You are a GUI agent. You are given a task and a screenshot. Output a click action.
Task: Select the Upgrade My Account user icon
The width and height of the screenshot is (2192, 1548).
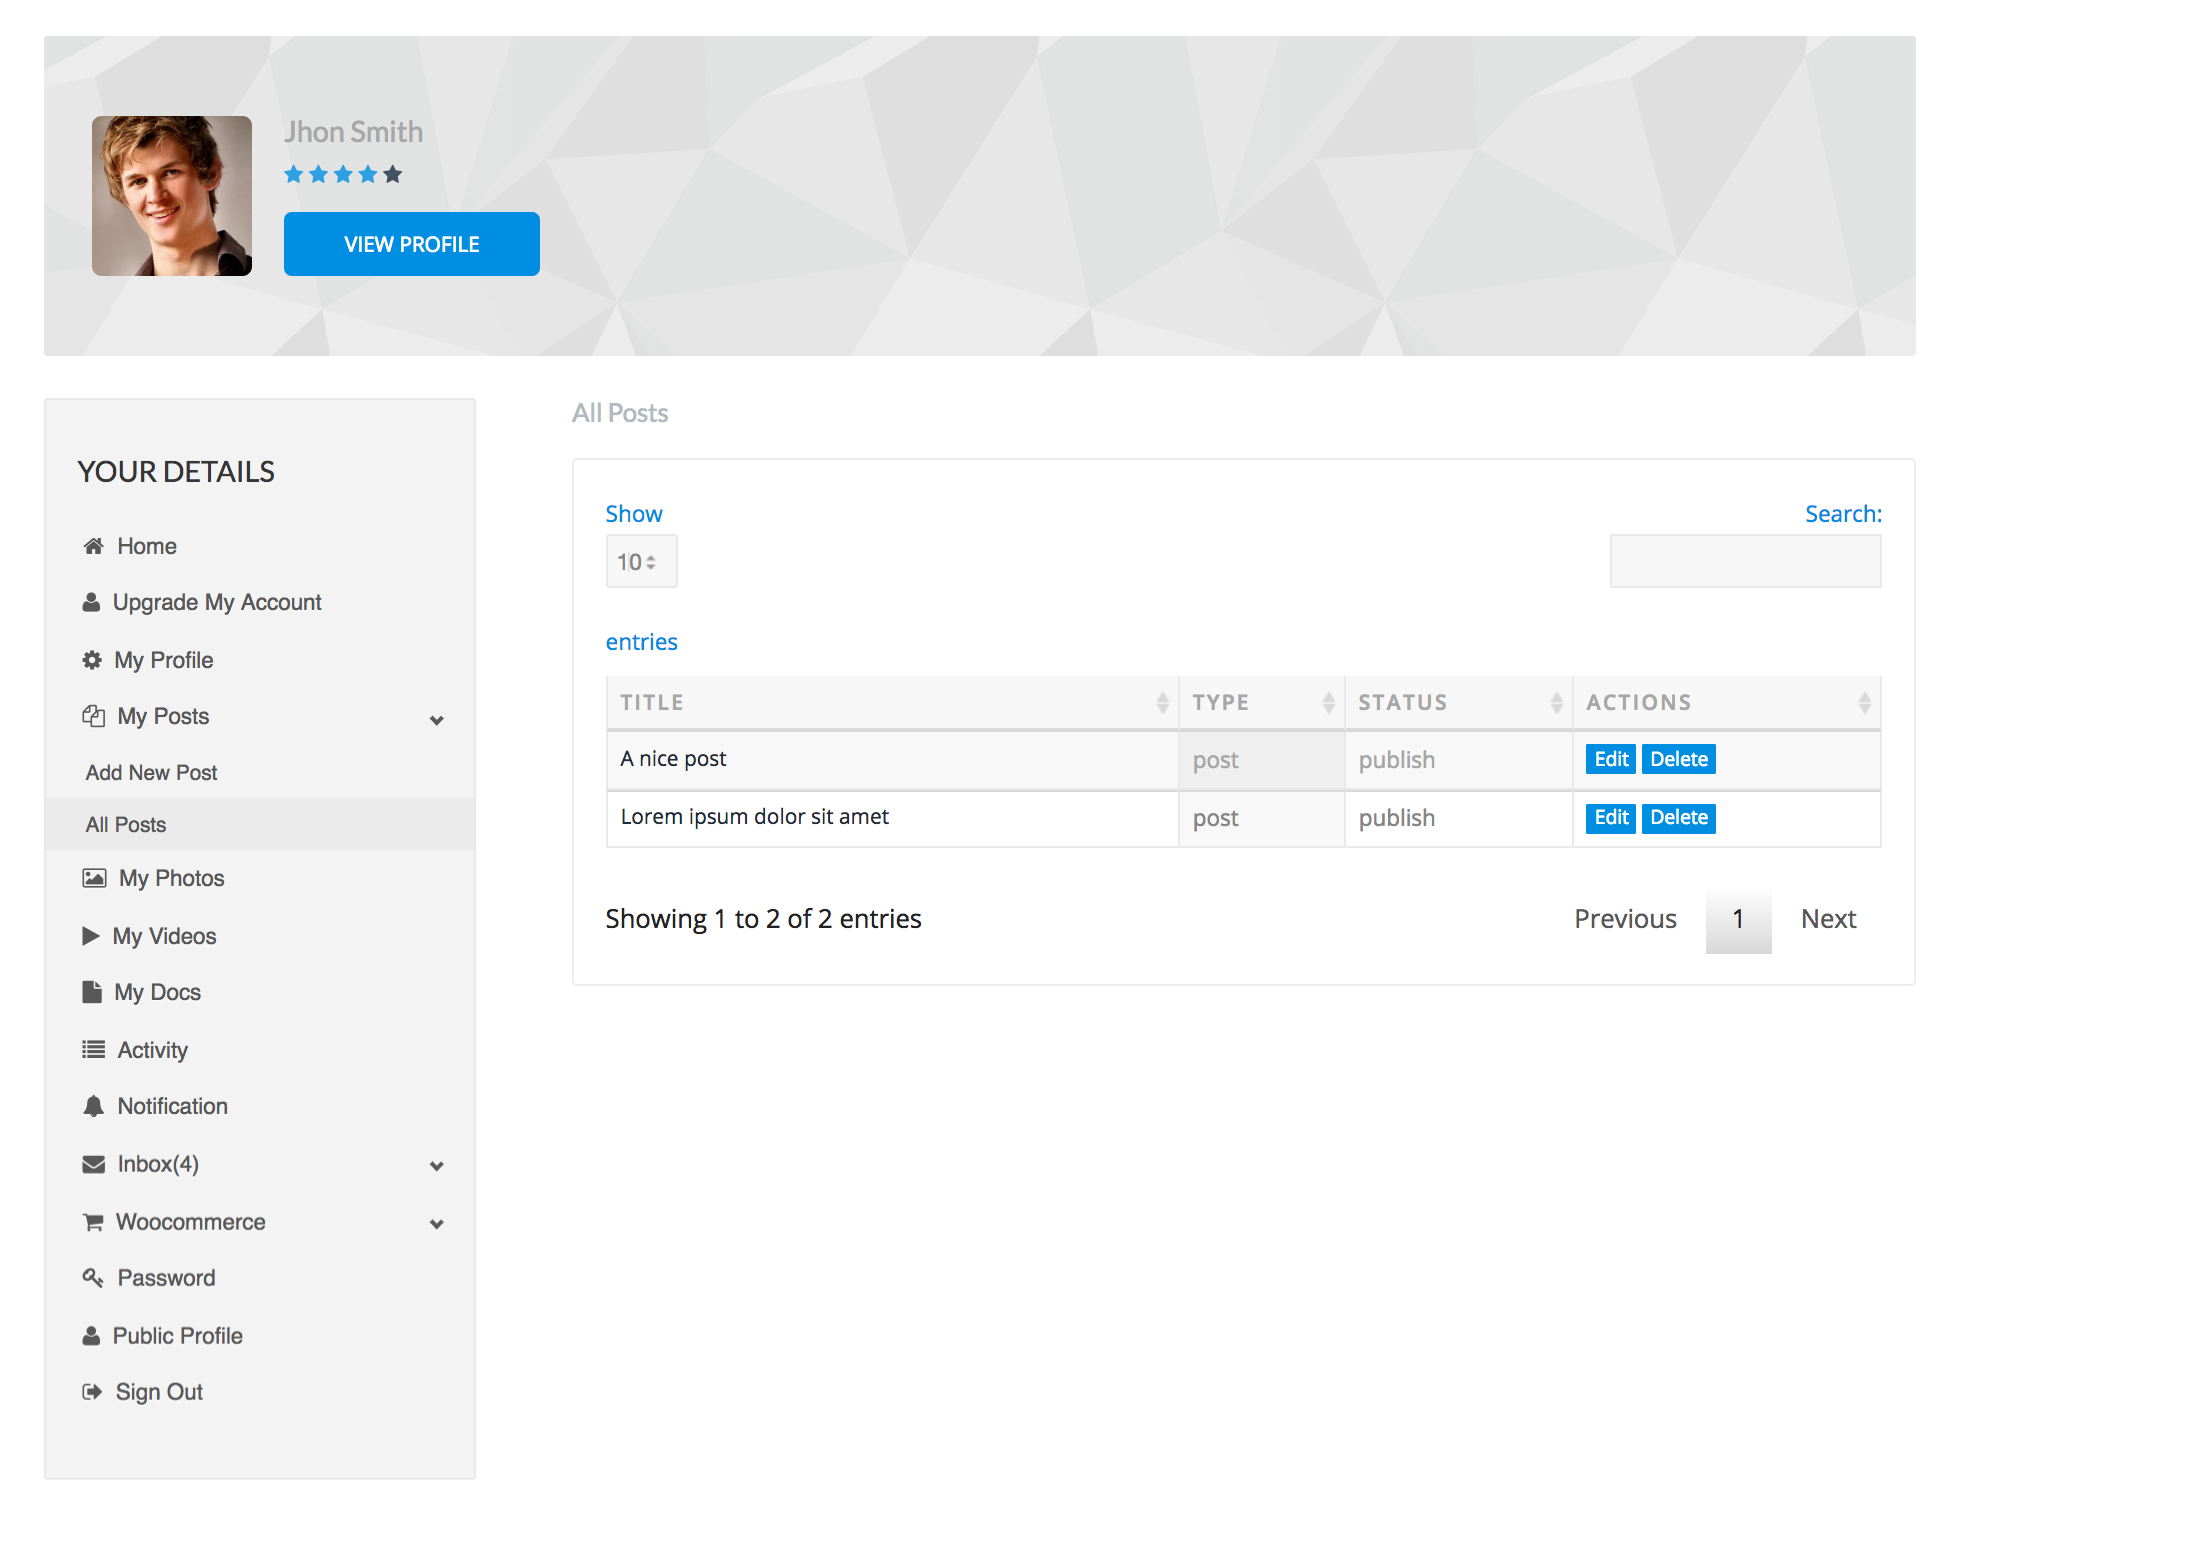93,601
